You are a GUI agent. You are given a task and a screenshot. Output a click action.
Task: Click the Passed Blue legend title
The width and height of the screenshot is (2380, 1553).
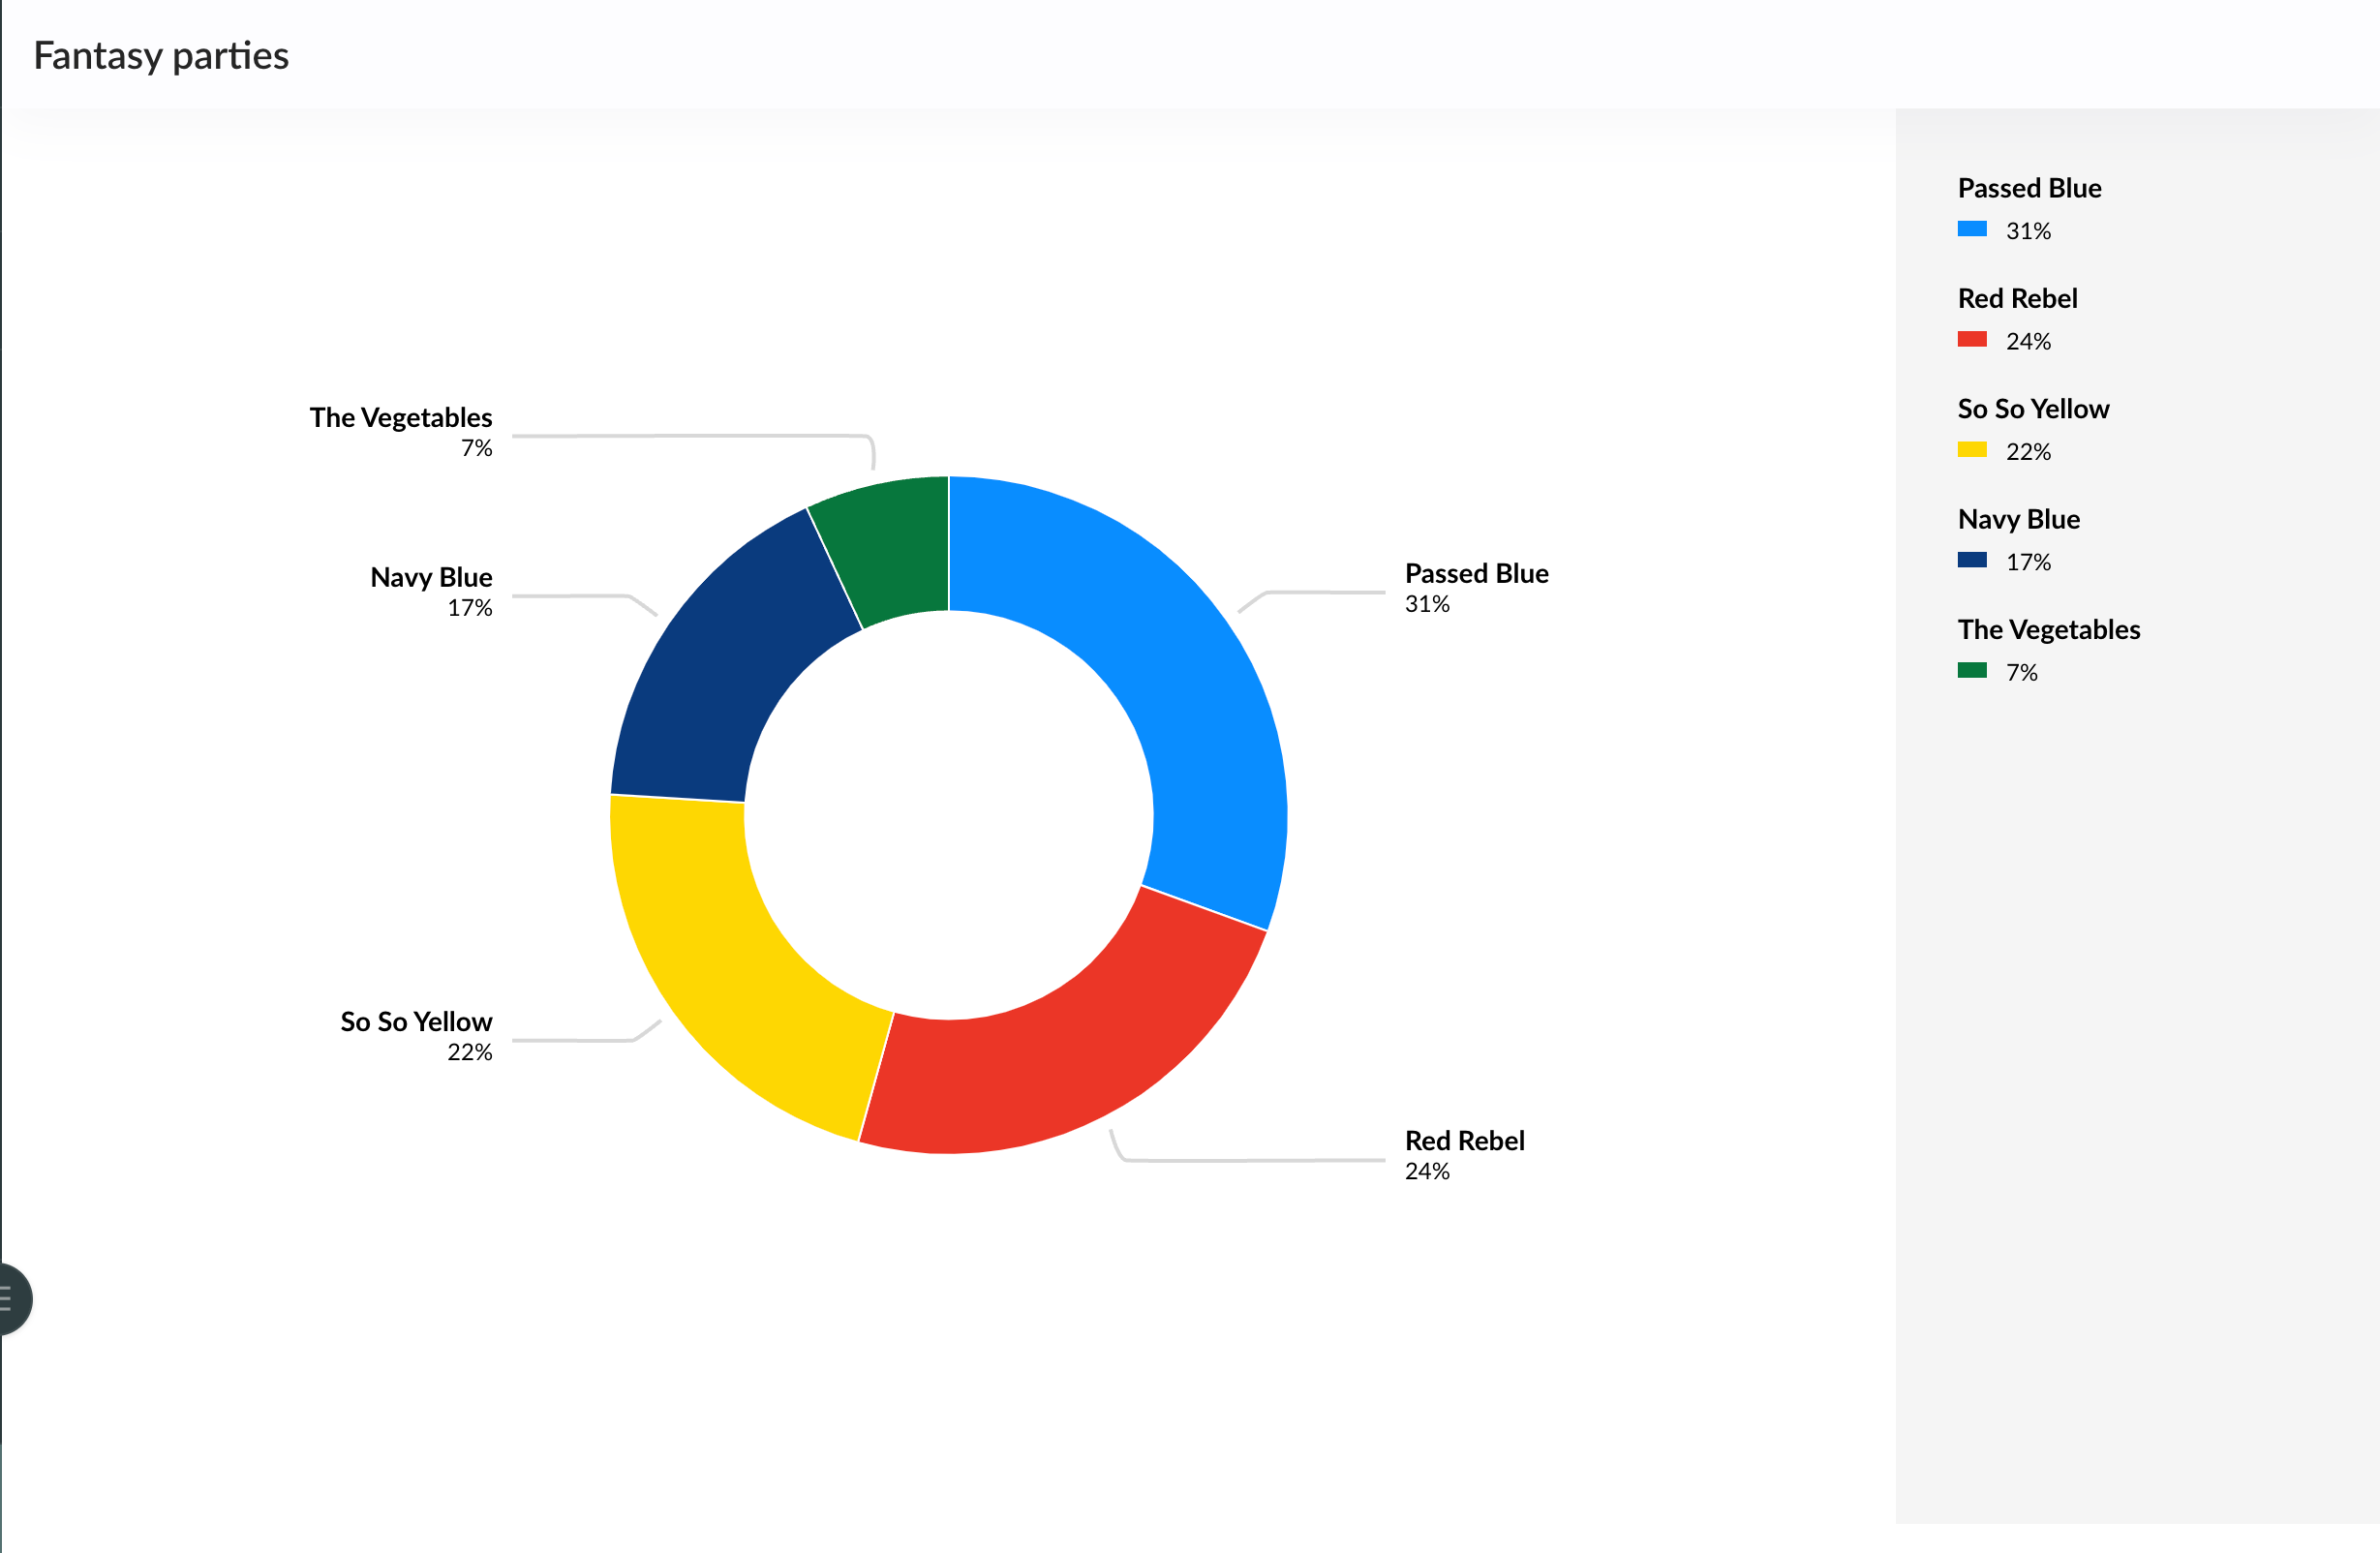pos(2028,188)
